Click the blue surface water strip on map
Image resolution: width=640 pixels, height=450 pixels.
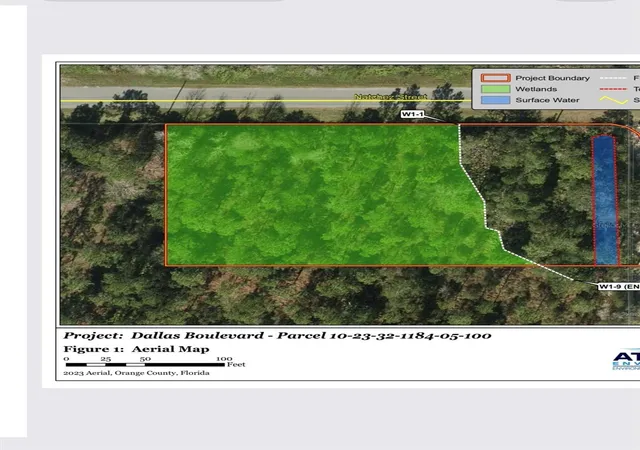[x=605, y=200]
